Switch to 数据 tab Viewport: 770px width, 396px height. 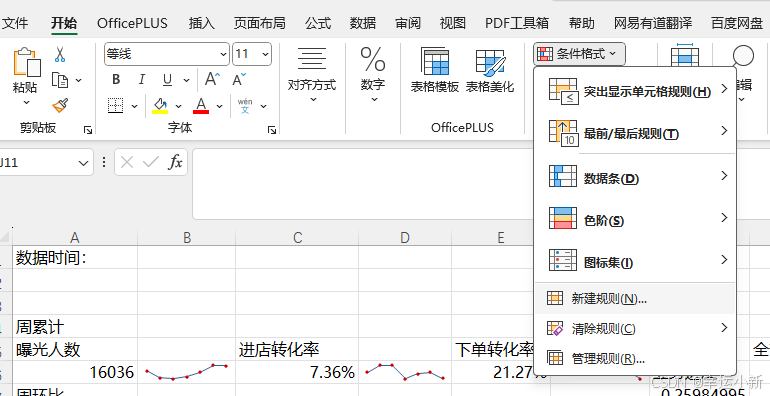pos(363,23)
